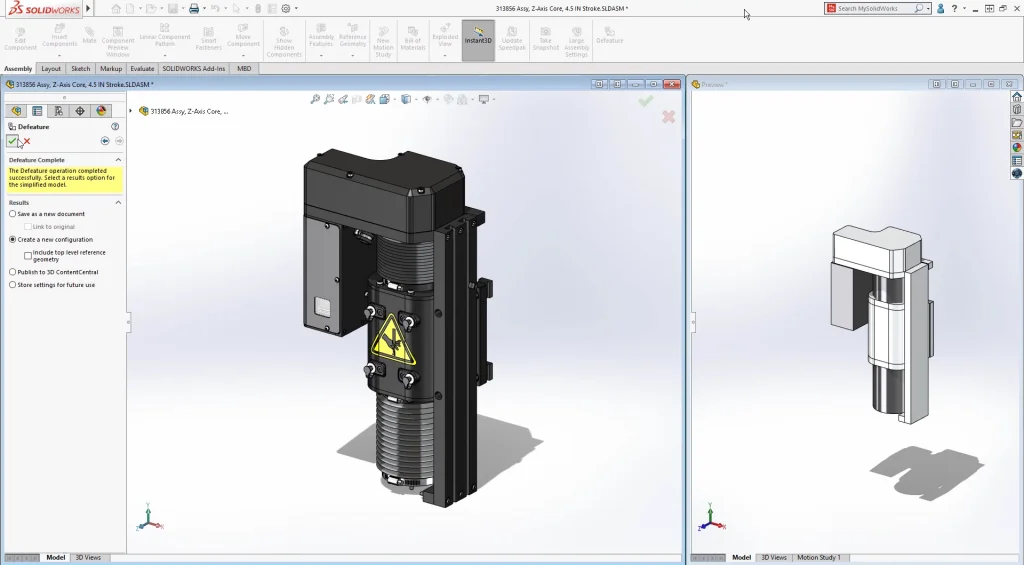Open the SOLIDWORKS Resources home icon
The image size is (1024, 565).
(1017, 97)
